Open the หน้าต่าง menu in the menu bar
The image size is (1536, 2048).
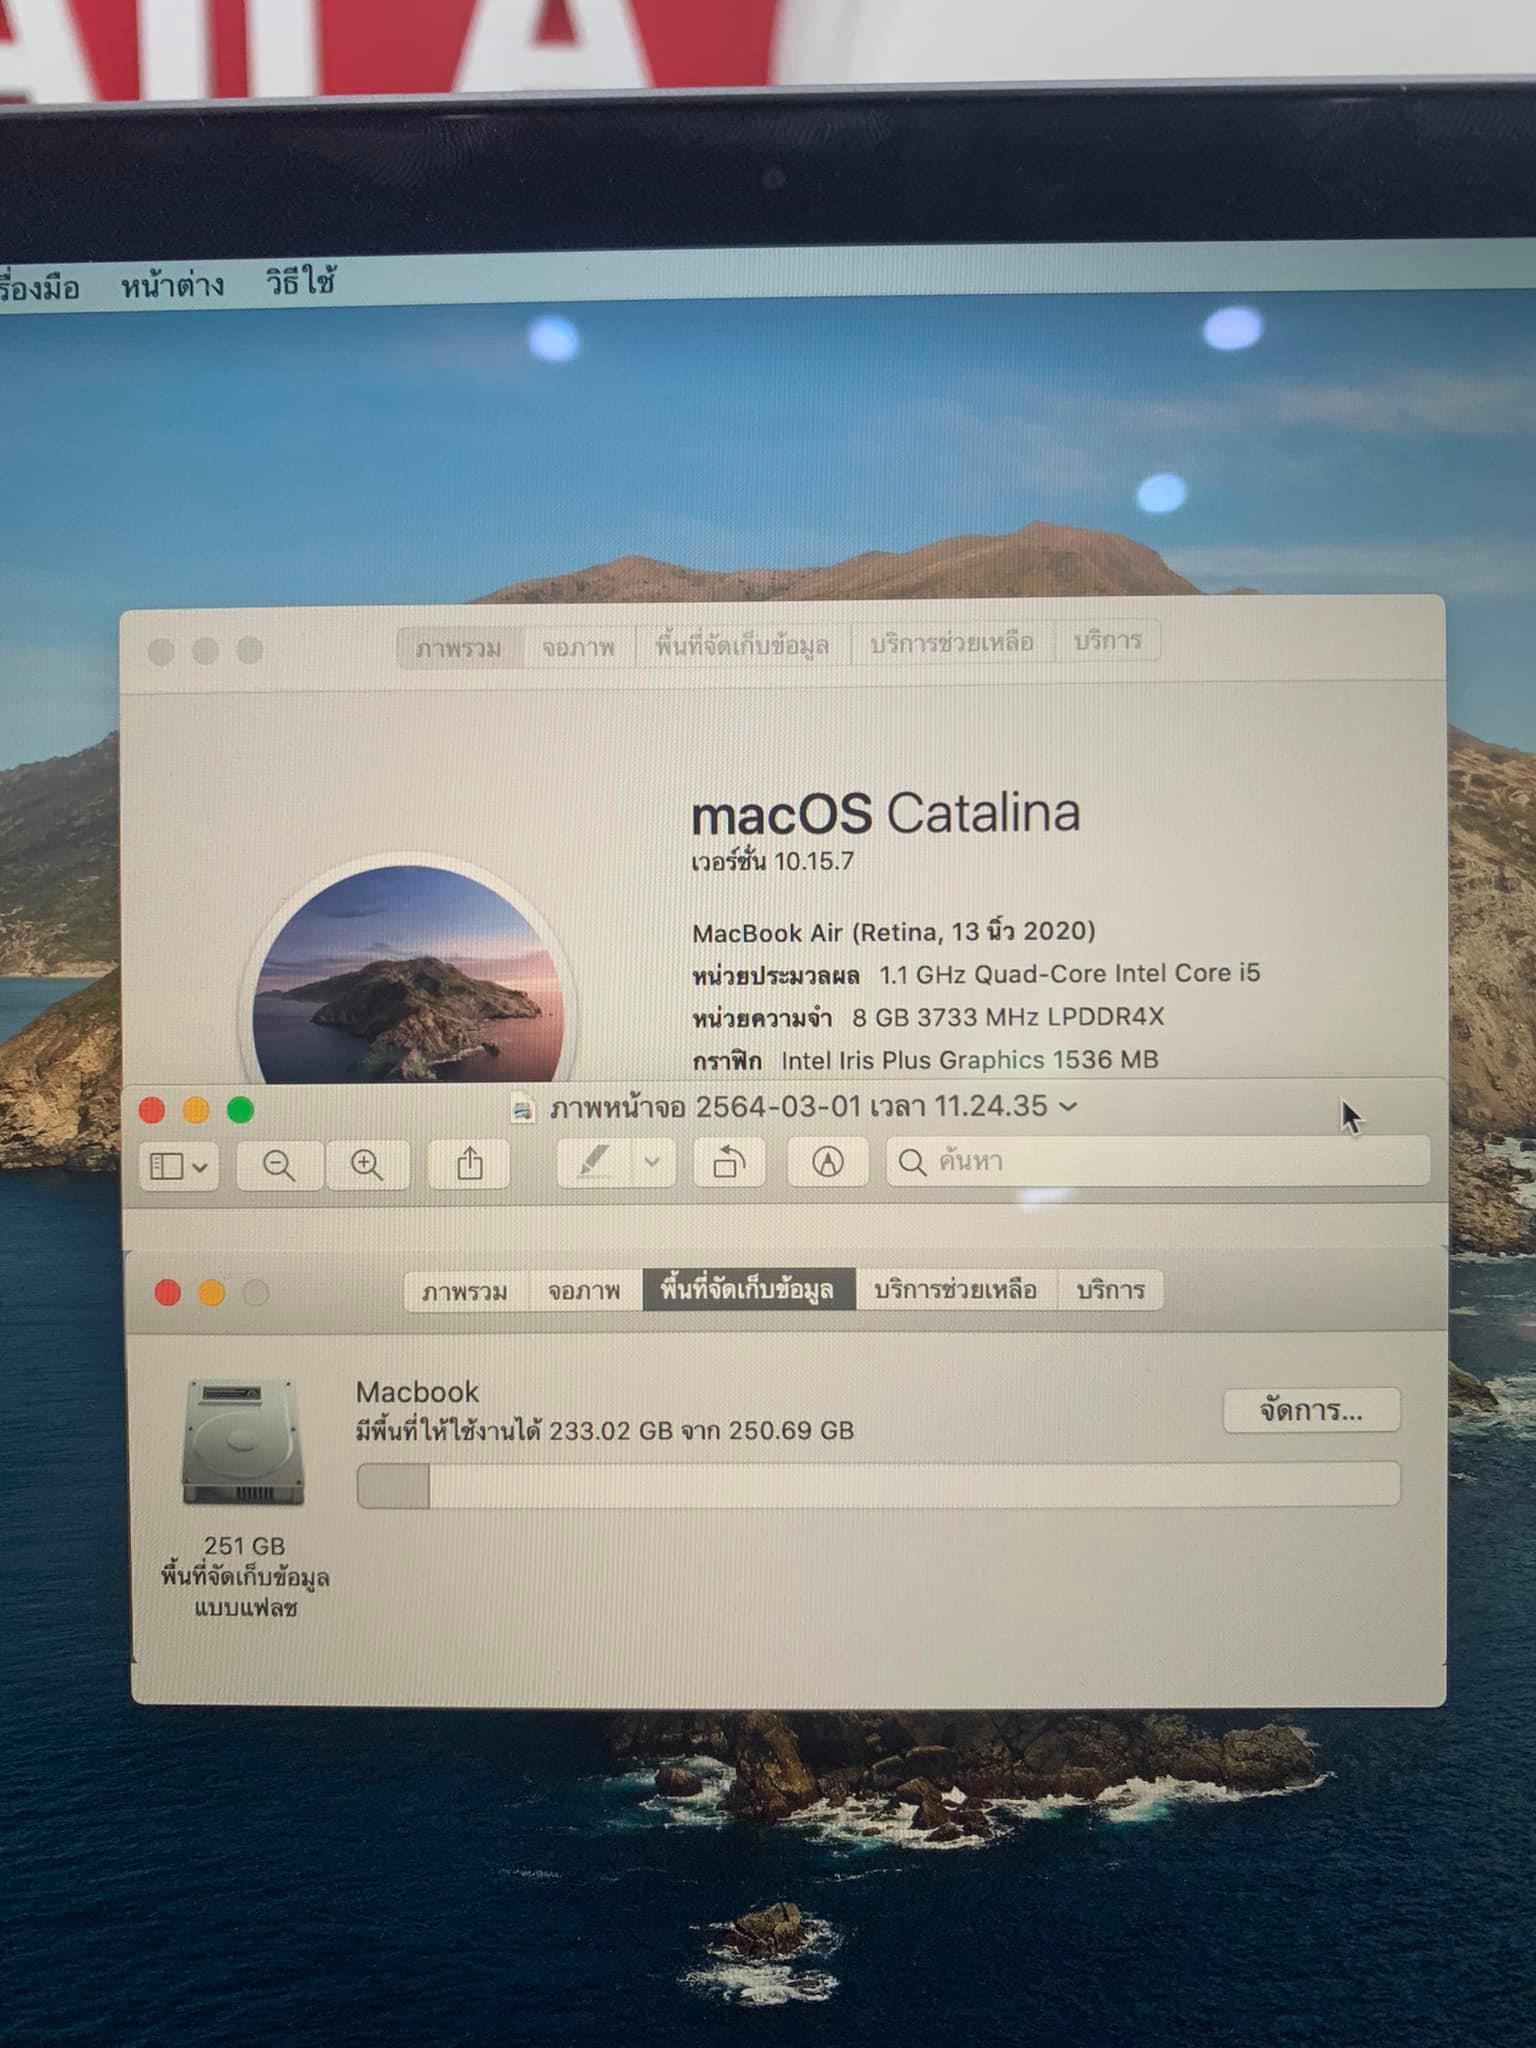click(x=172, y=287)
